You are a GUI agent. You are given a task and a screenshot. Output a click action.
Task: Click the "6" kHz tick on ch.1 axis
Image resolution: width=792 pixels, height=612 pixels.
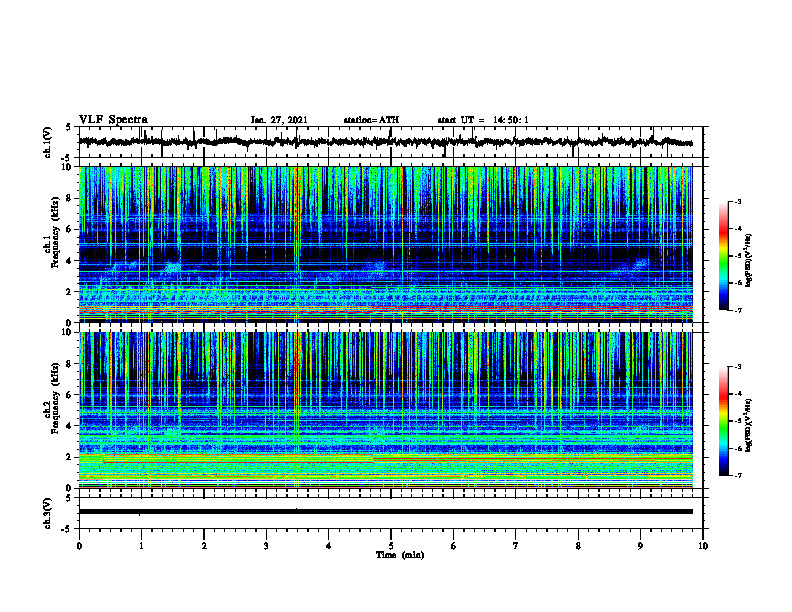(70, 230)
